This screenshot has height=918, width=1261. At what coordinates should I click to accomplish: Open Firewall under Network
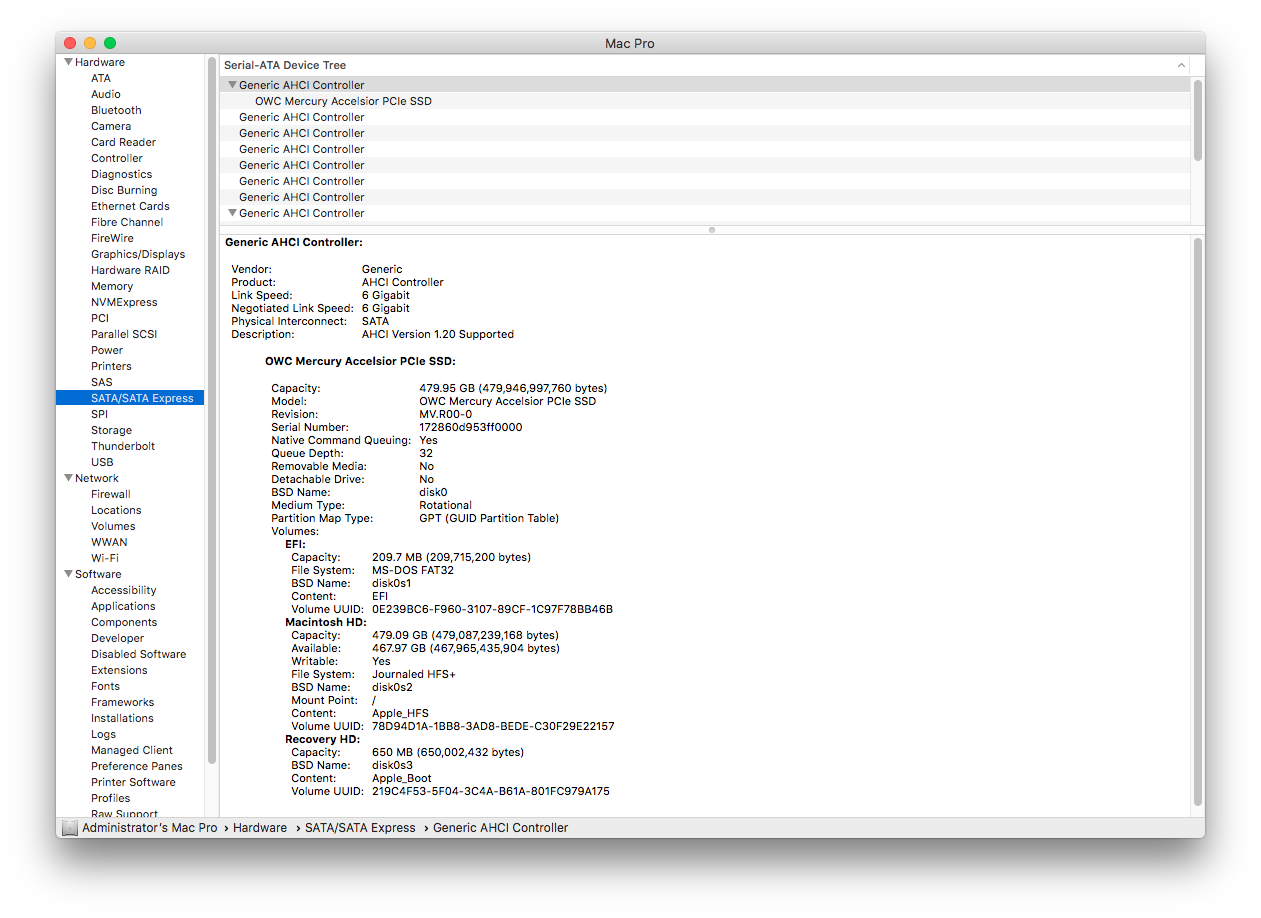point(111,494)
